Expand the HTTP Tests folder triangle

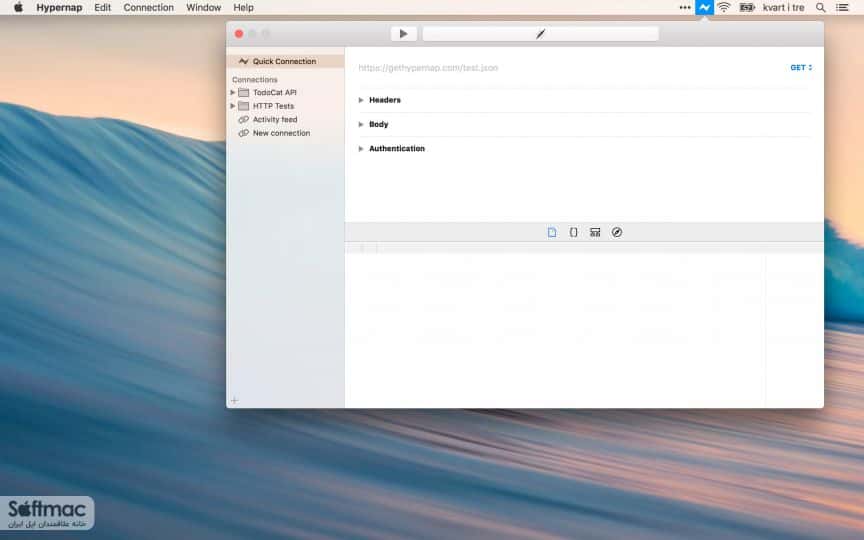[233, 106]
